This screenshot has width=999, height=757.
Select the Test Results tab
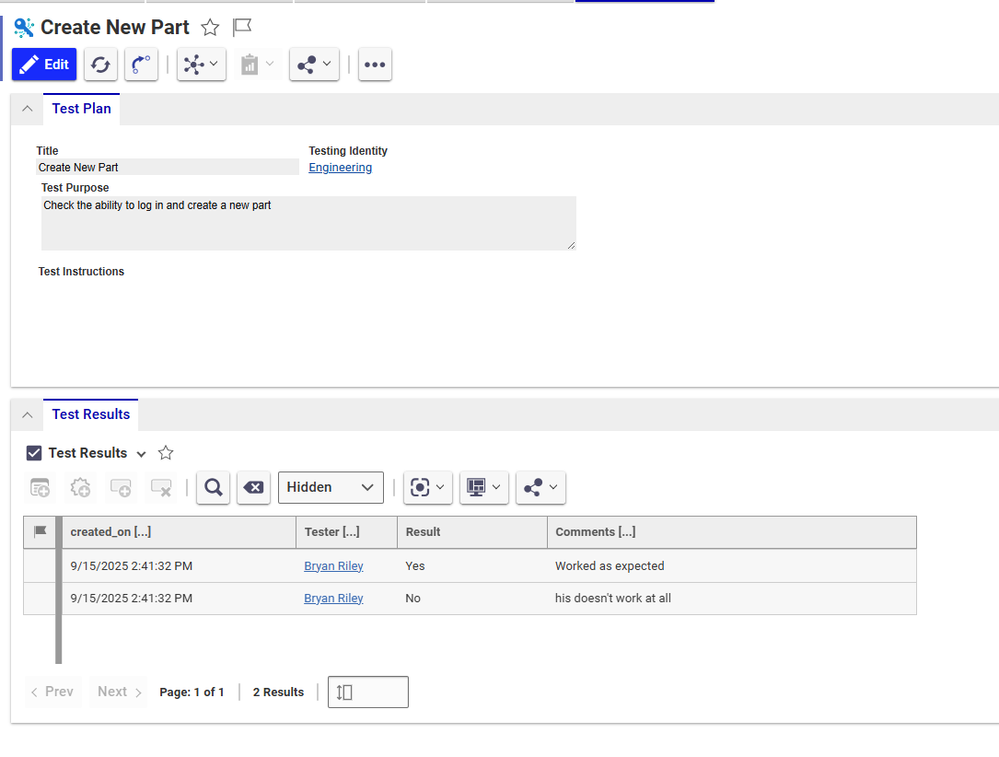point(91,414)
